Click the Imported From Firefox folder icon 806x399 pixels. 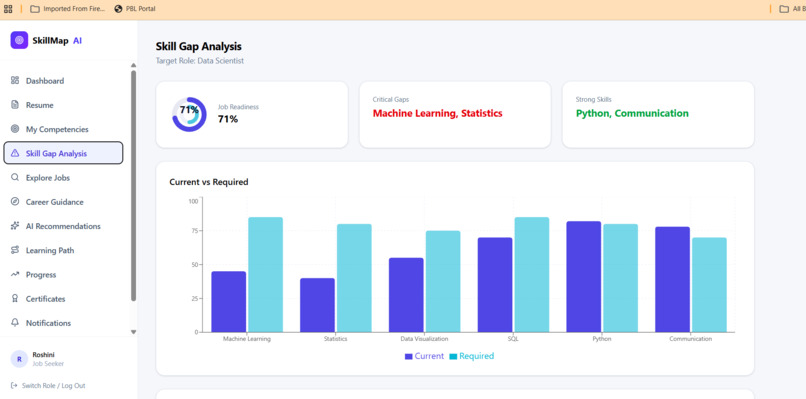coord(34,9)
